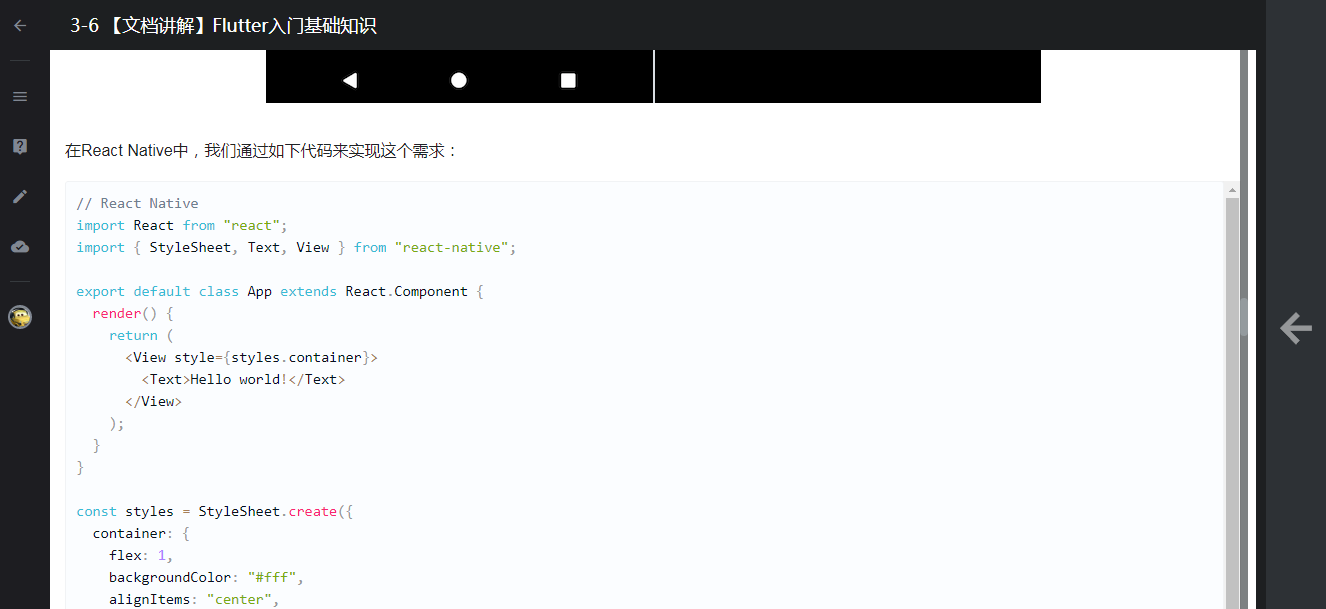Click Android back triangle in phone image
The width and height of the screenshot is (1326, 609).
click(x=350, y=80)
